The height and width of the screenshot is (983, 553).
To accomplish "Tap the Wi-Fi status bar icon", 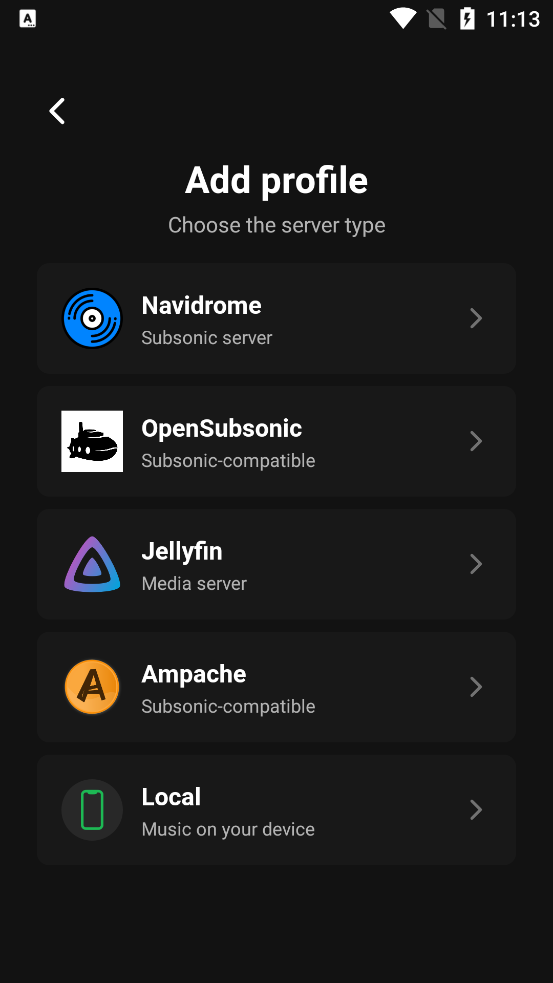I will click(403, 19).
